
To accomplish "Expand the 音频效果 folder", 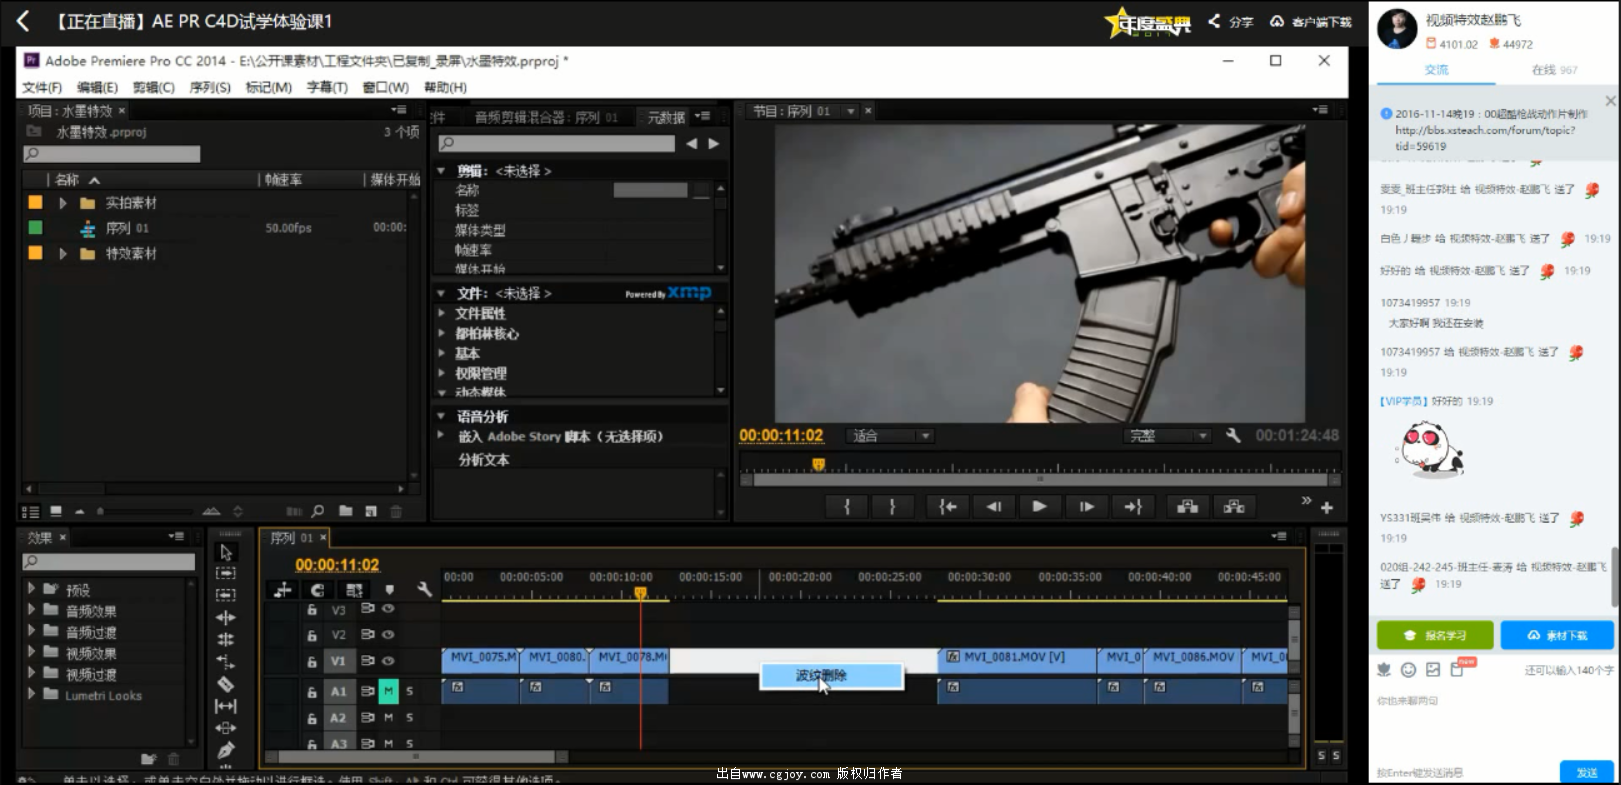I will pyautogui.click(x=31, y=610).
